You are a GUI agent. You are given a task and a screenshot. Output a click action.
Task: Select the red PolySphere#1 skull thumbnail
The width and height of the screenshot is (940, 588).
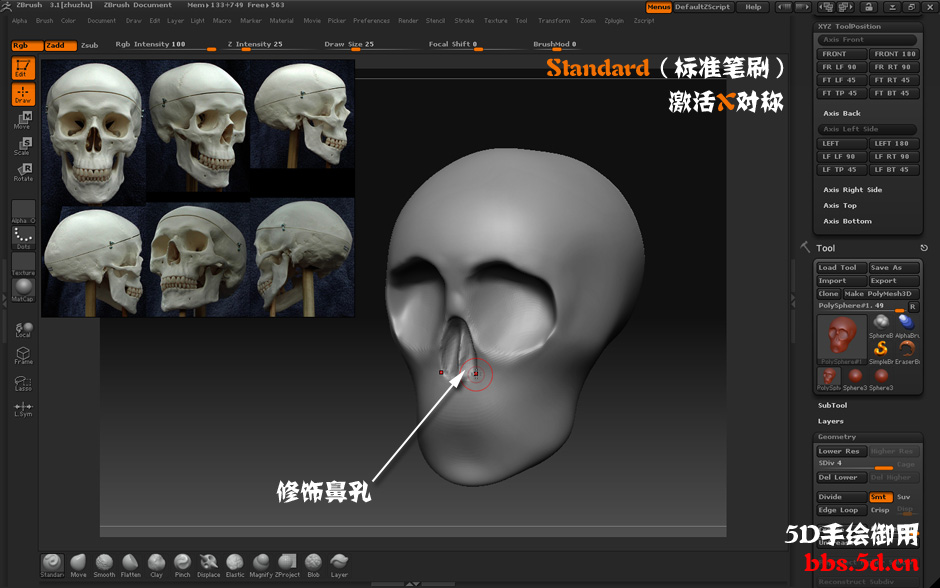pos(841,338)
